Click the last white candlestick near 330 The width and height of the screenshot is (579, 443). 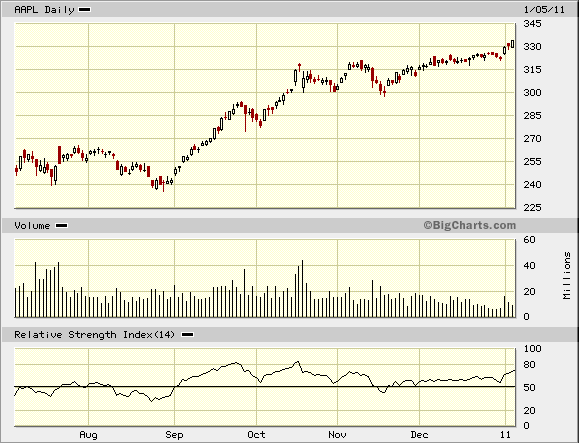click(513, 44)
